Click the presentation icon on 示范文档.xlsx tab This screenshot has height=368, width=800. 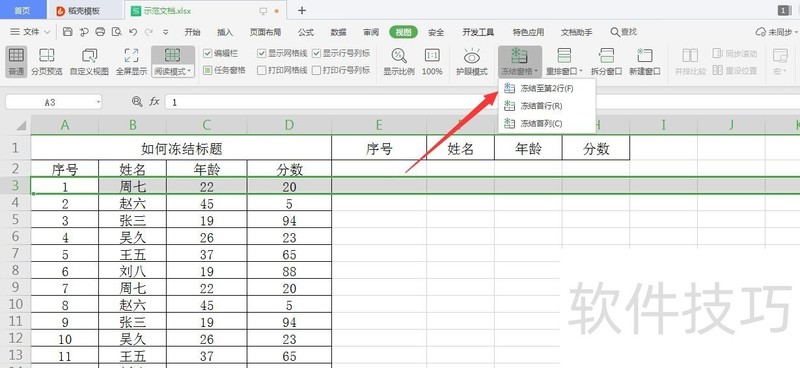coord(263,11)
